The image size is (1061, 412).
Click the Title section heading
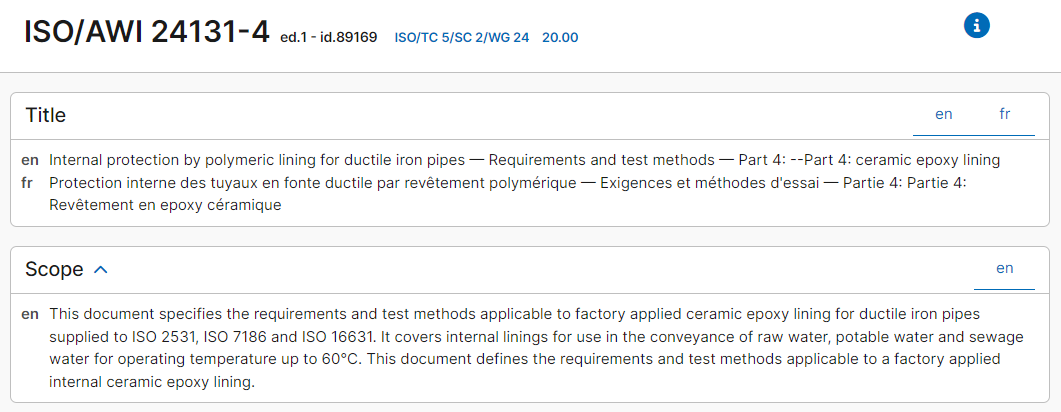pos(45,115)
